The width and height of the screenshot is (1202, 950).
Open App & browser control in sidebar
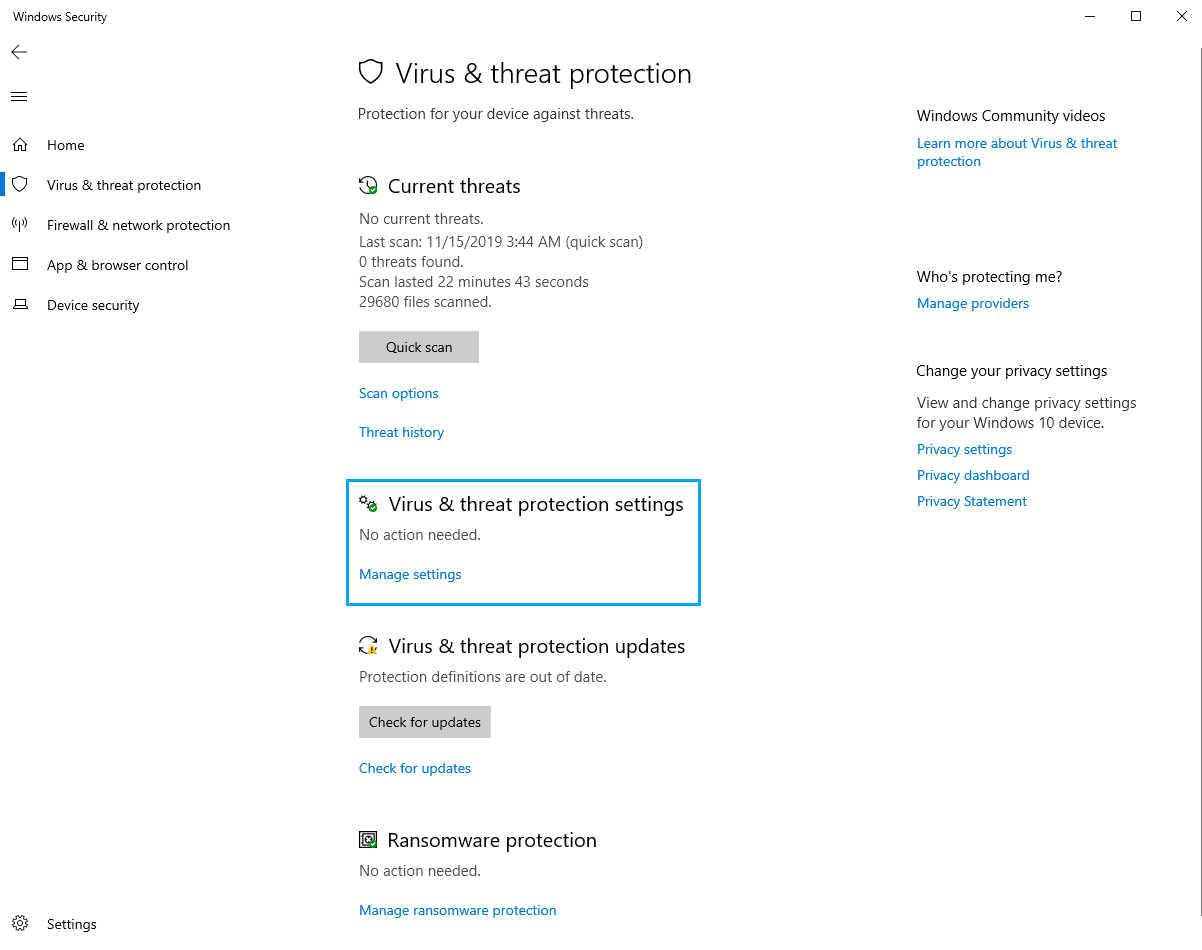[118, 265]
